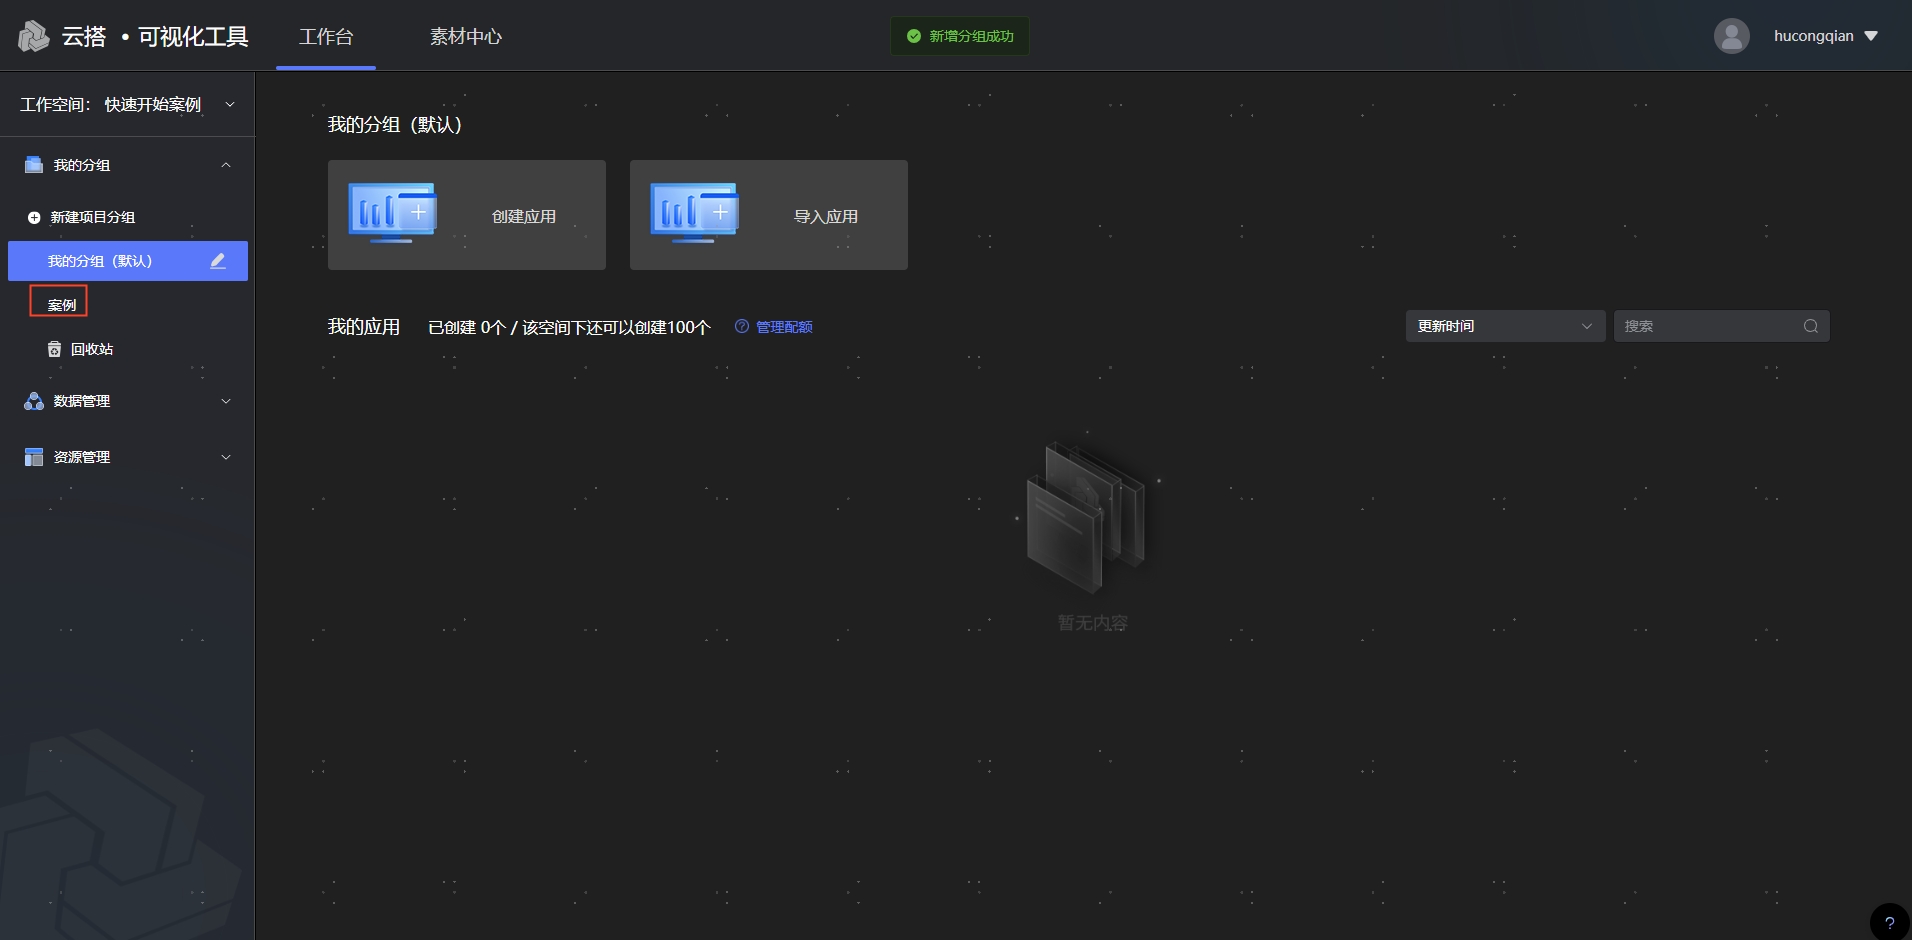Image resolution: width=1912 pixels, height=940 pixels.
Task: Click the 可视化工具 title text
Action: coord(193,37)
